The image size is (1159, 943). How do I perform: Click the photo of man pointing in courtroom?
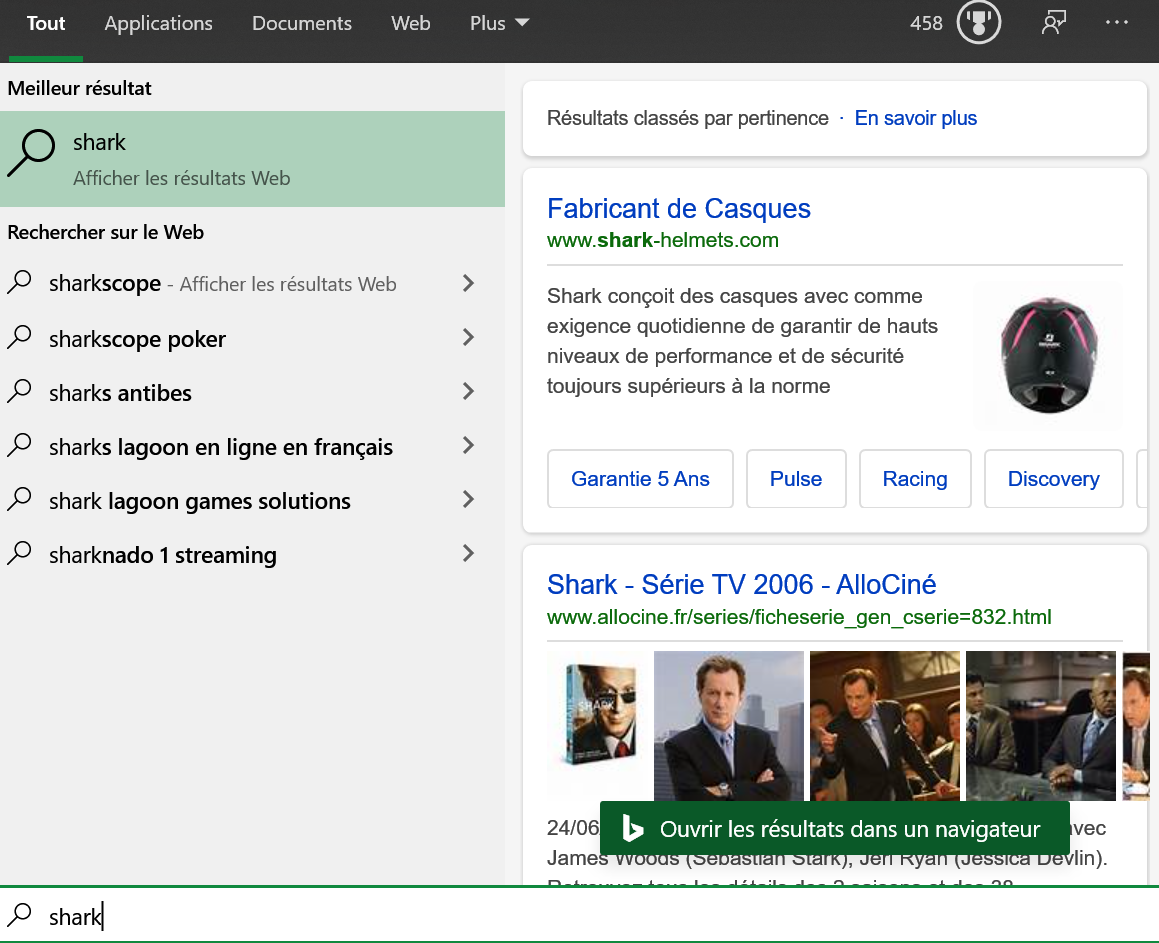(885, 725)
